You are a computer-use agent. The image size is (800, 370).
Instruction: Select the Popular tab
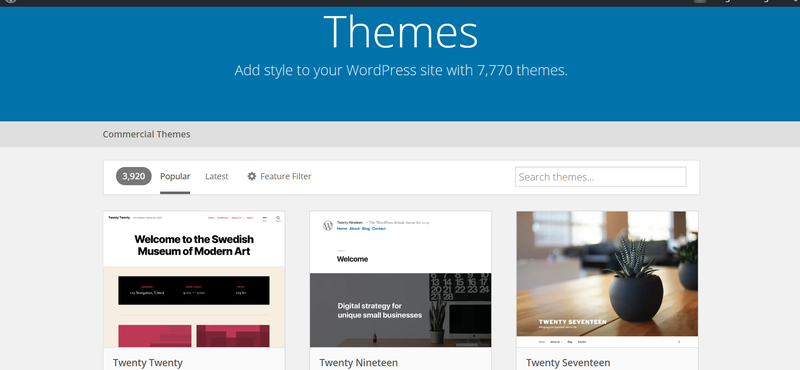point(175,177)
